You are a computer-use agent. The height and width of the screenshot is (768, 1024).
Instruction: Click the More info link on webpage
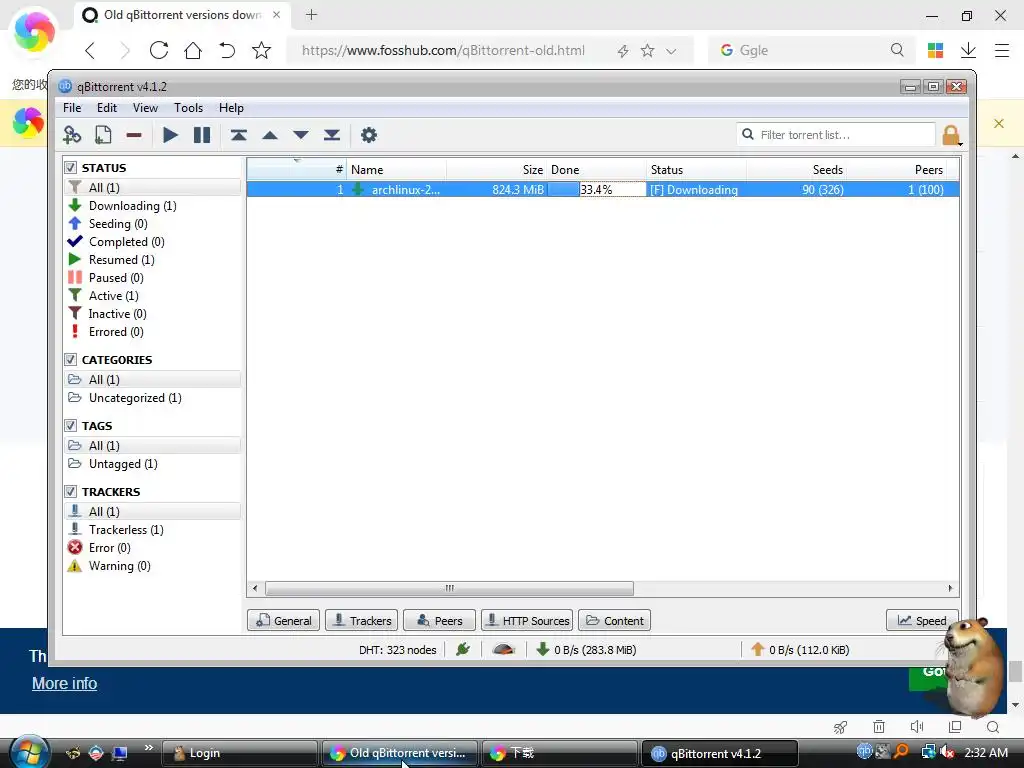click(65, 683)
